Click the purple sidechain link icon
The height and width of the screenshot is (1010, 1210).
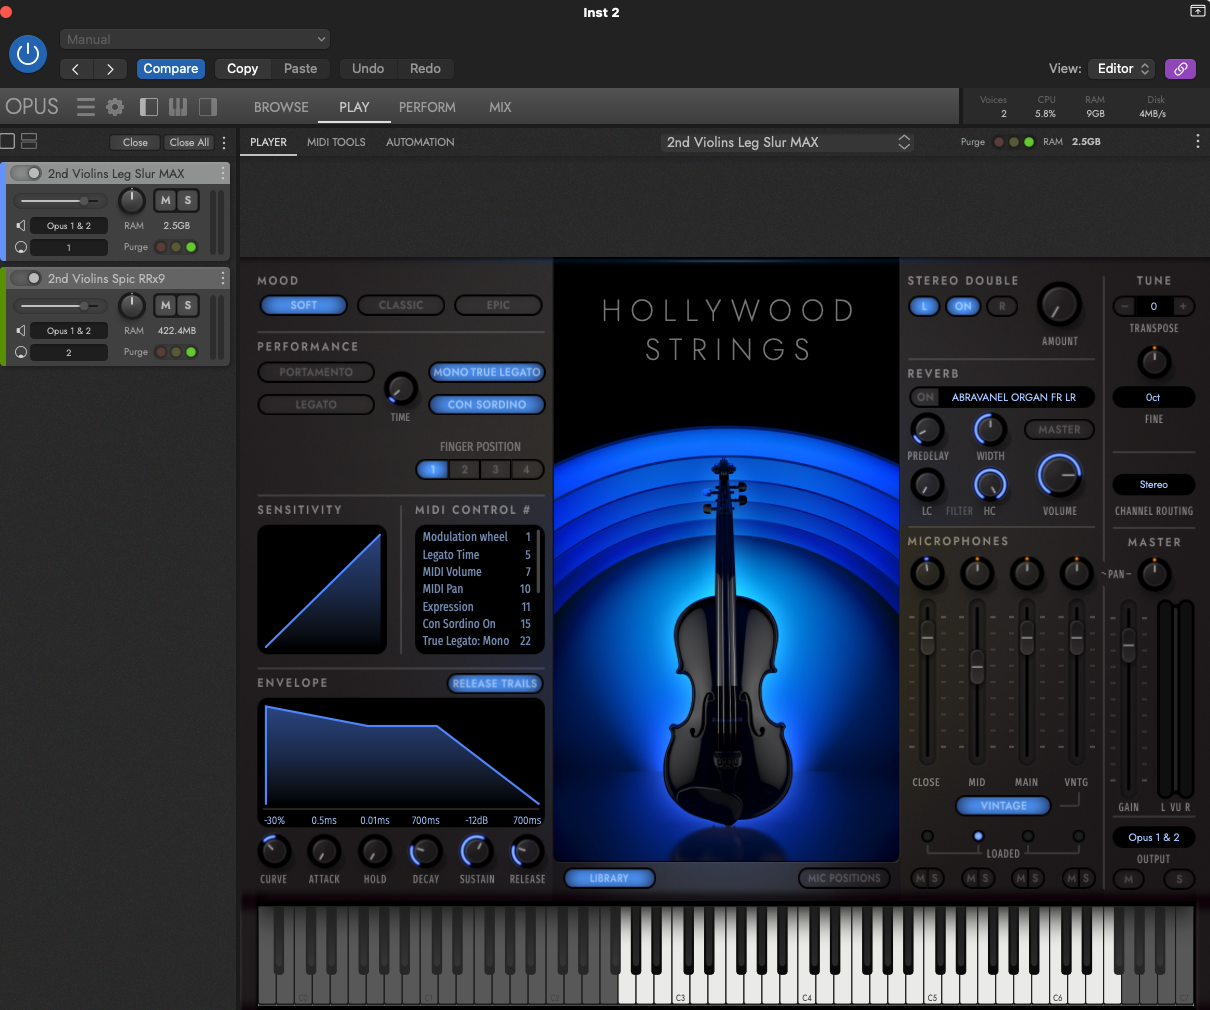(x=1181, y=69)
